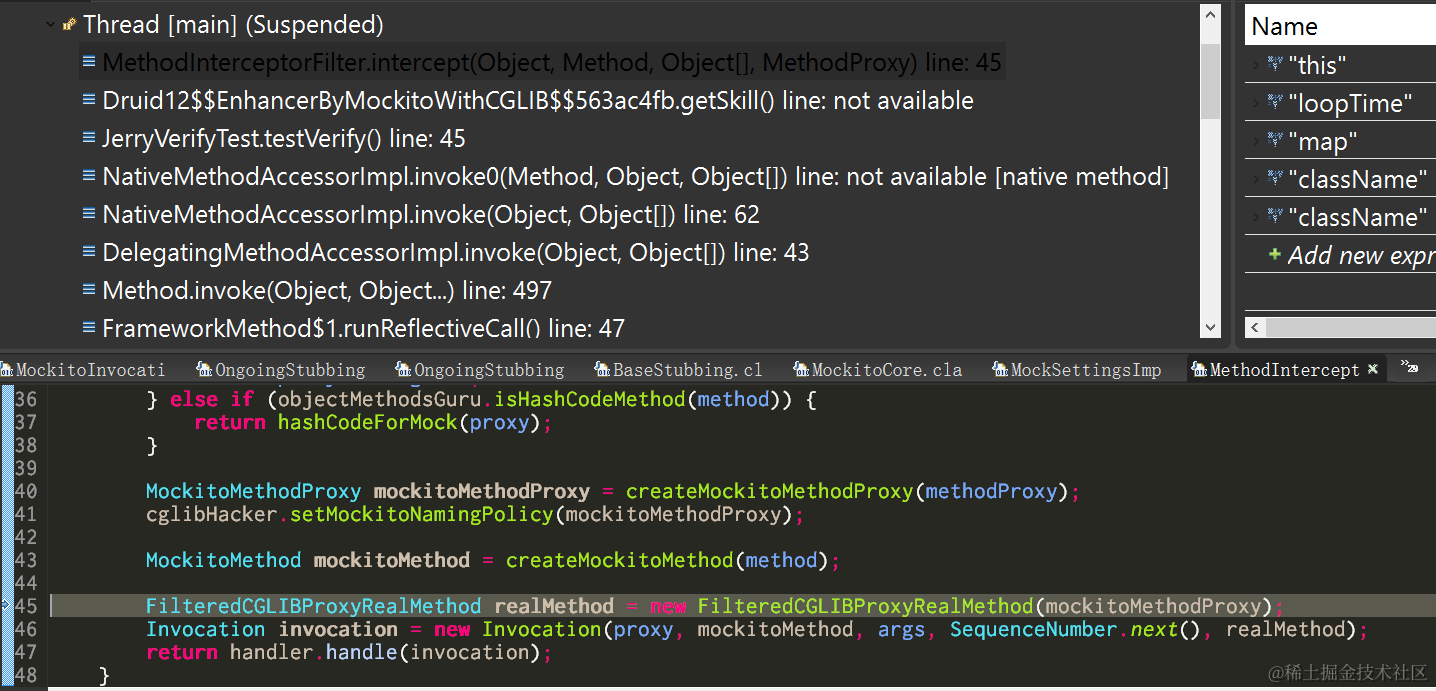The width and height of the screenshot is (1436, 691).
Task: Select NativeMethodAccessorImpl.invoke line 62 frame
Action: (x=431, y=215)
